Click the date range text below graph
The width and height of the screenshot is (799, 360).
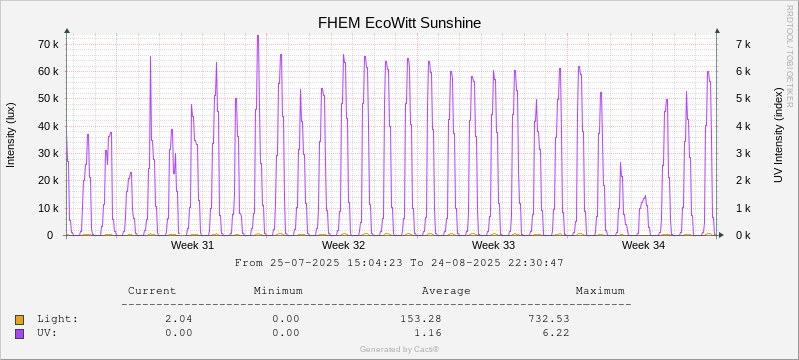tap(399, 263)
